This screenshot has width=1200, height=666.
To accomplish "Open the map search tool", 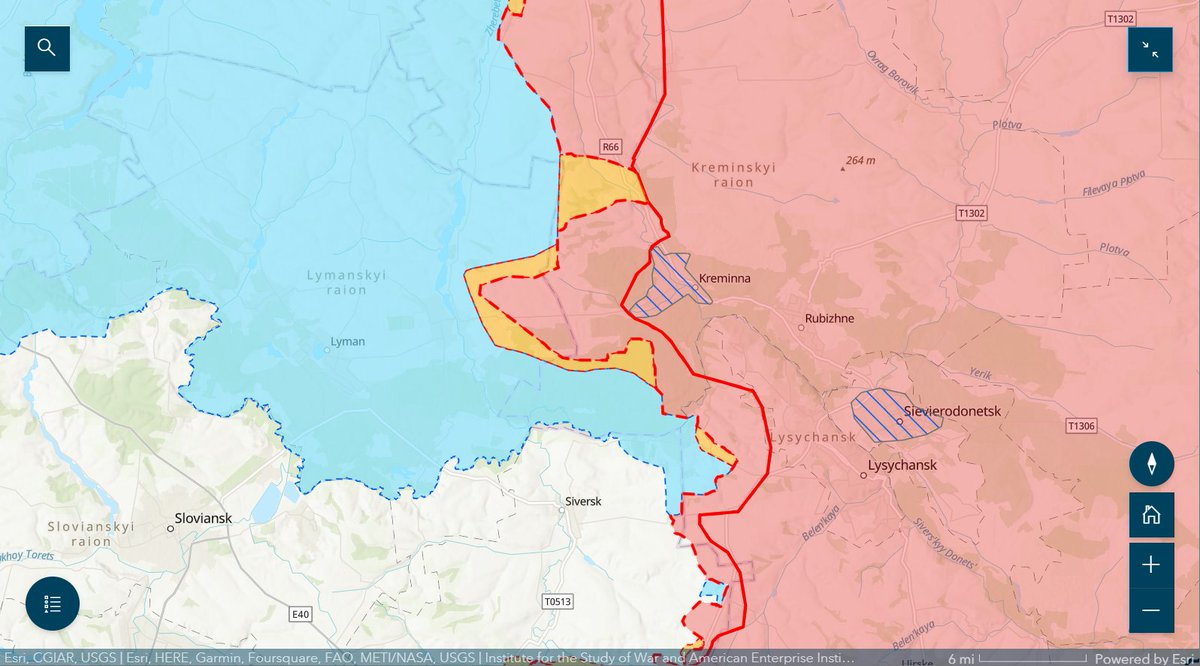I will click(47, 48).
